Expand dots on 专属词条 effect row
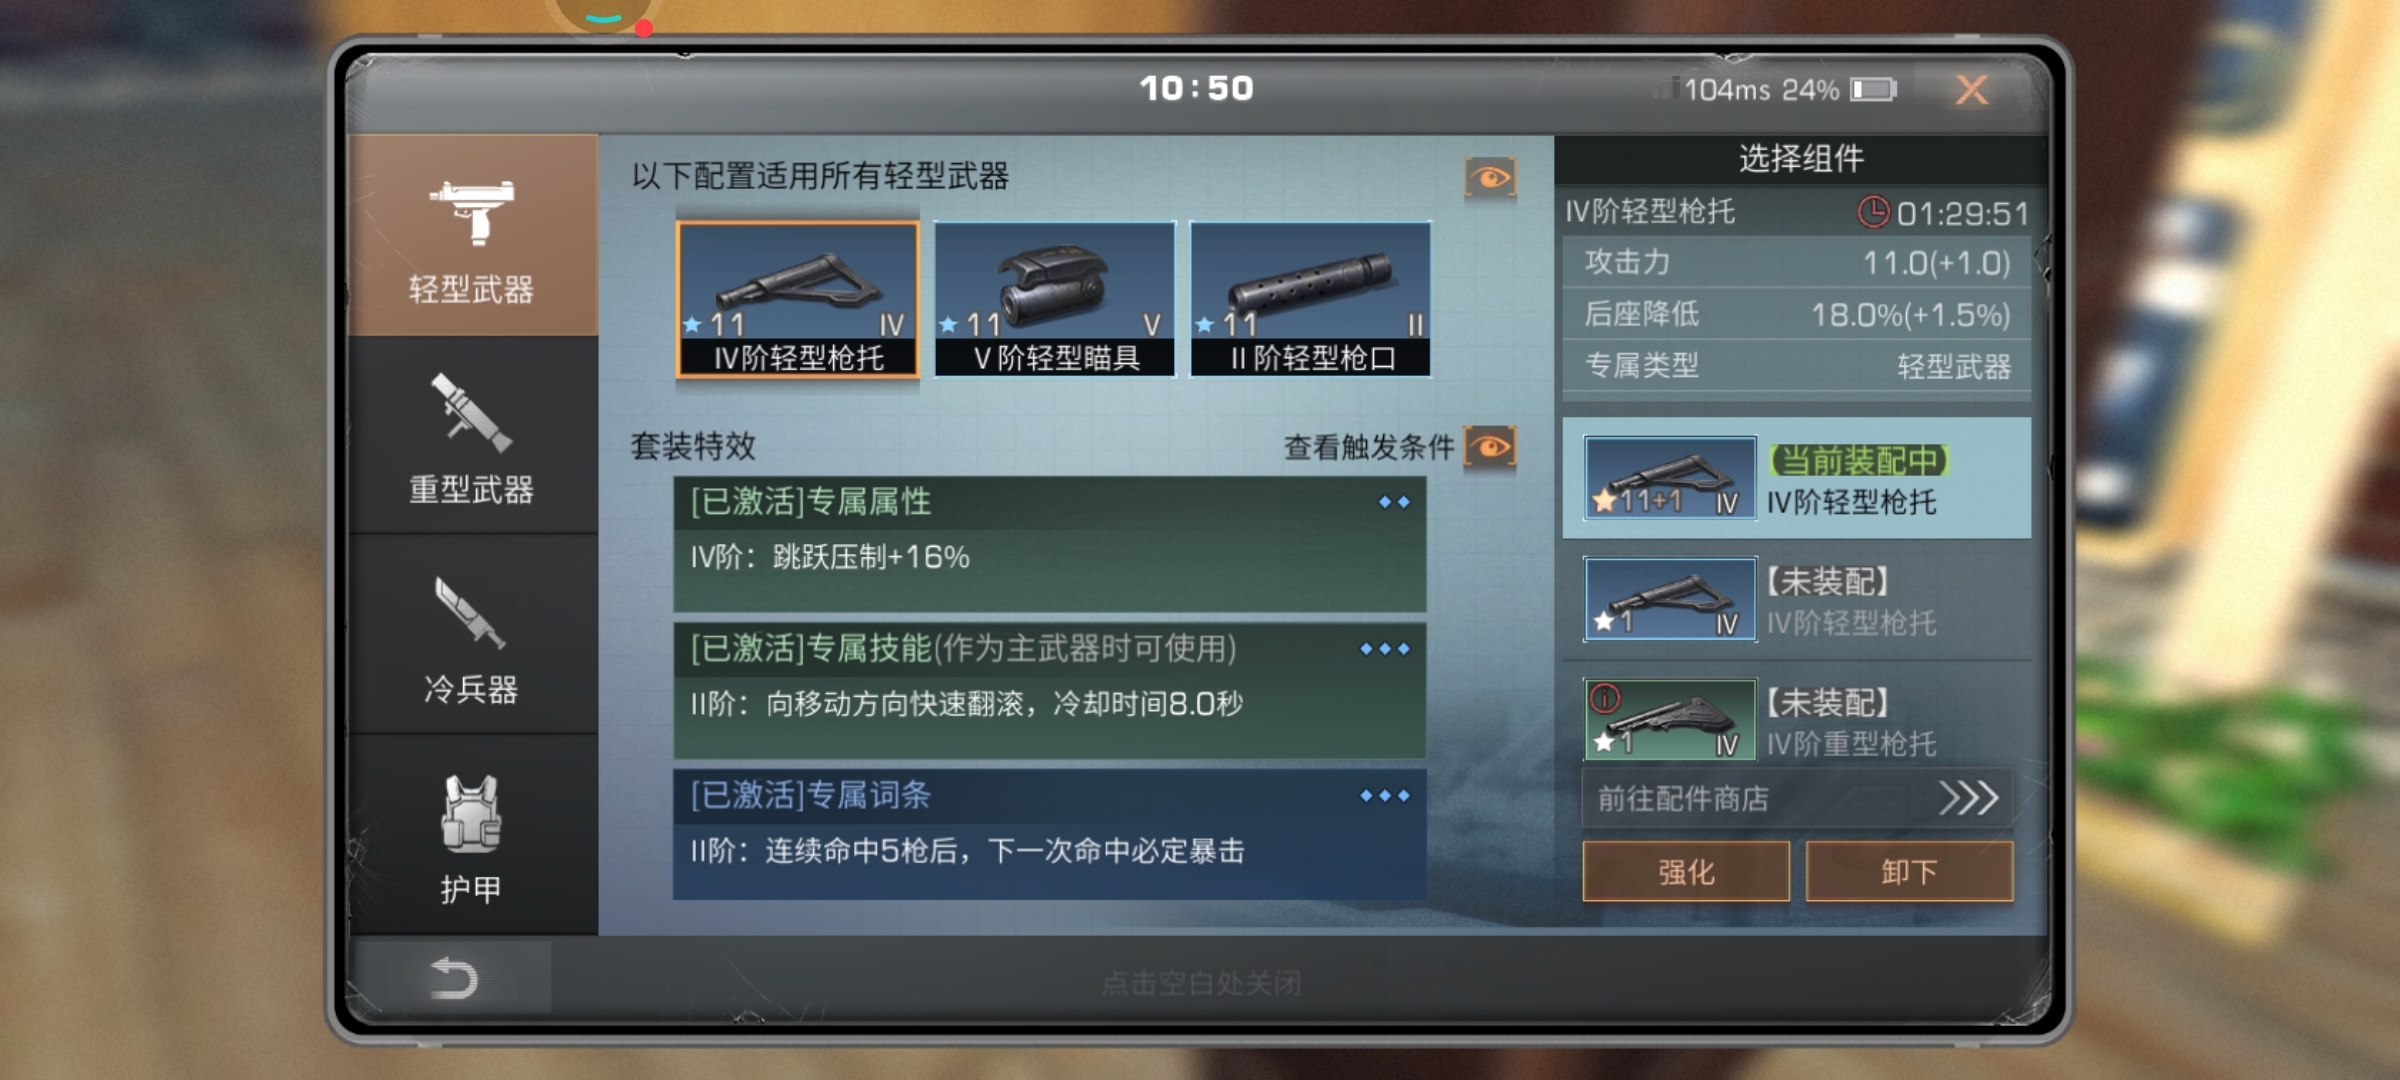Image resolution: width=2400 pixels, height=1080 pixels. 1385,796
